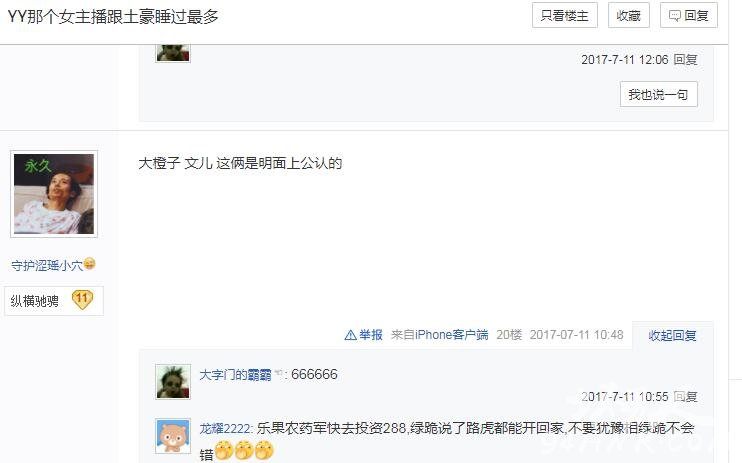Open the 龙耀2222 user profile link

tap(225, 428)
